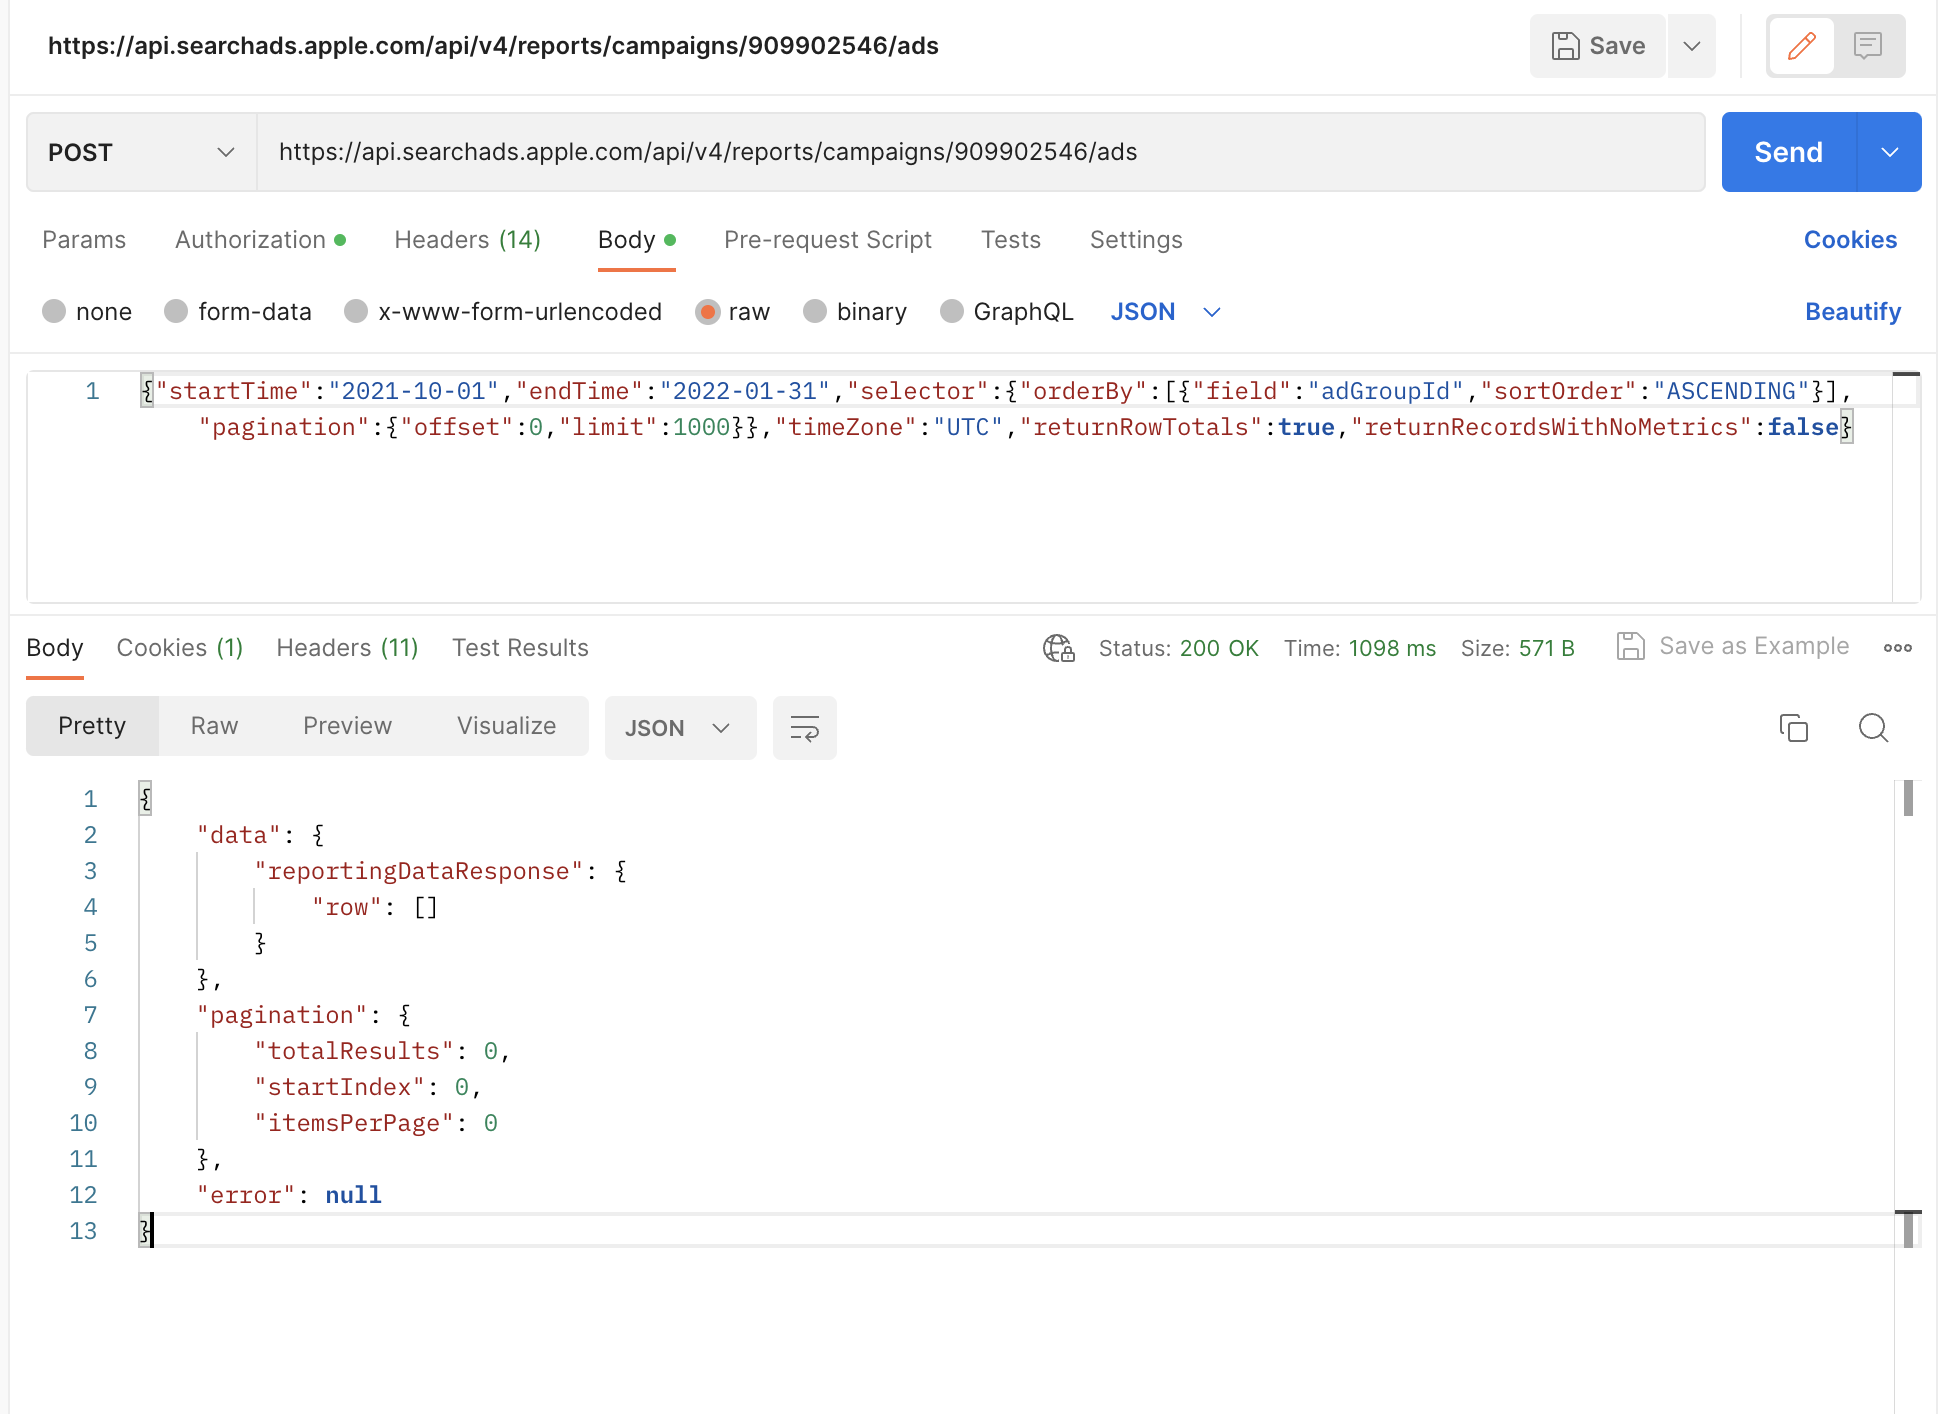Select the form-data body option

point(176,312)
